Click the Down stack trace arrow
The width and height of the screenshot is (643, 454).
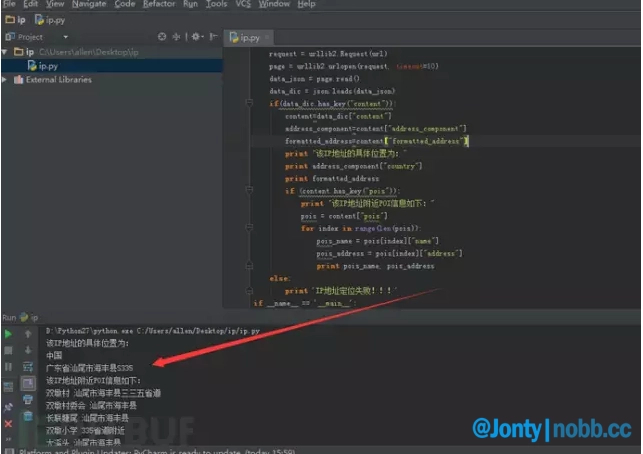pos(28,350)
